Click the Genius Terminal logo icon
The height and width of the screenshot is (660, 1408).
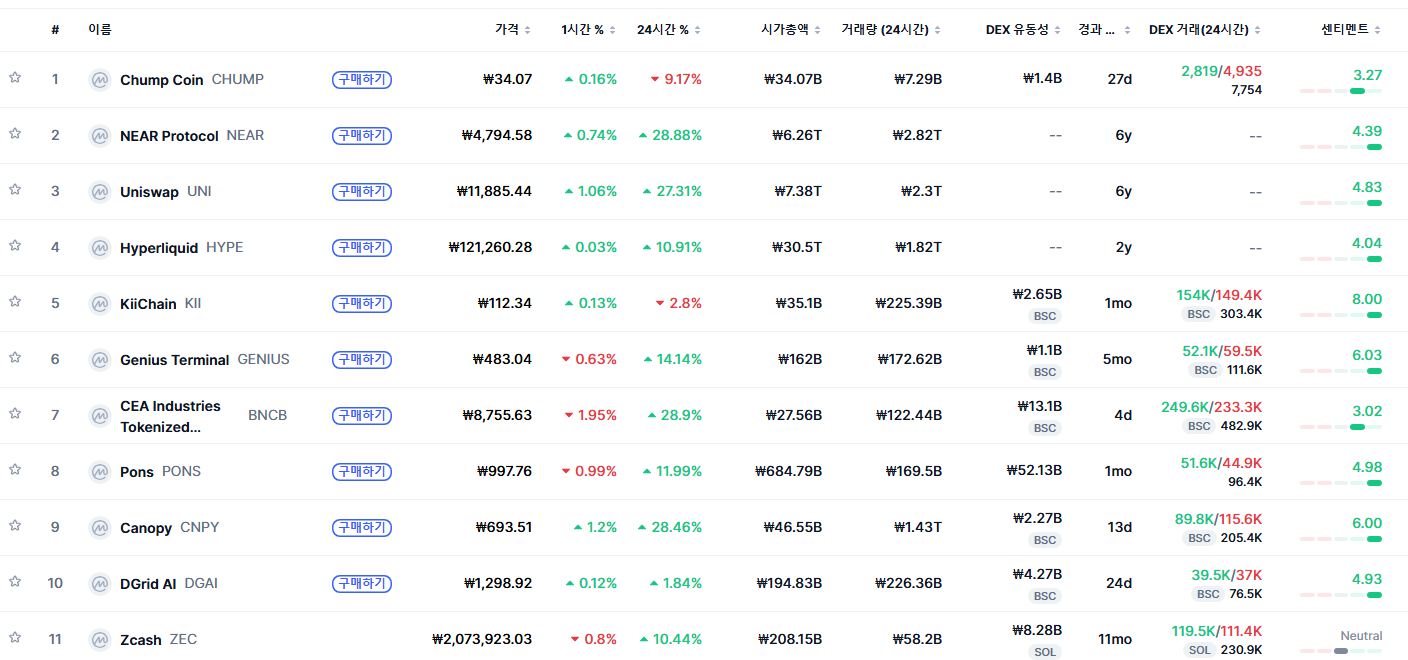(x=99, y=360)
